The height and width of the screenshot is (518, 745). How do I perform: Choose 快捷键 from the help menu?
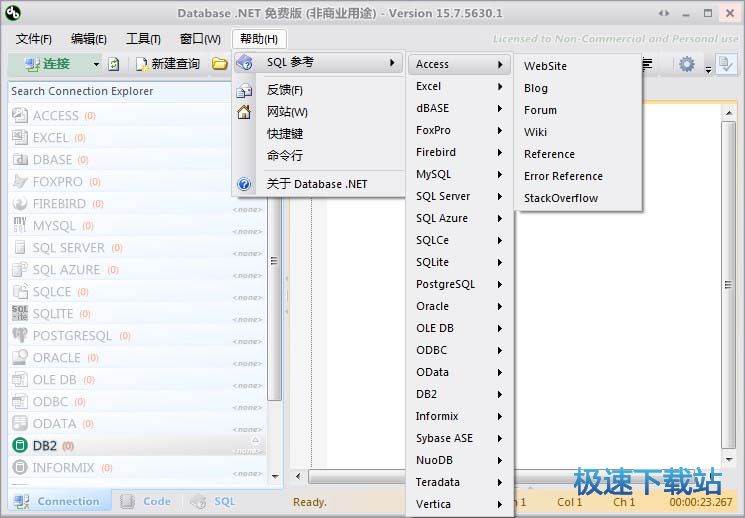pos(318,134)
